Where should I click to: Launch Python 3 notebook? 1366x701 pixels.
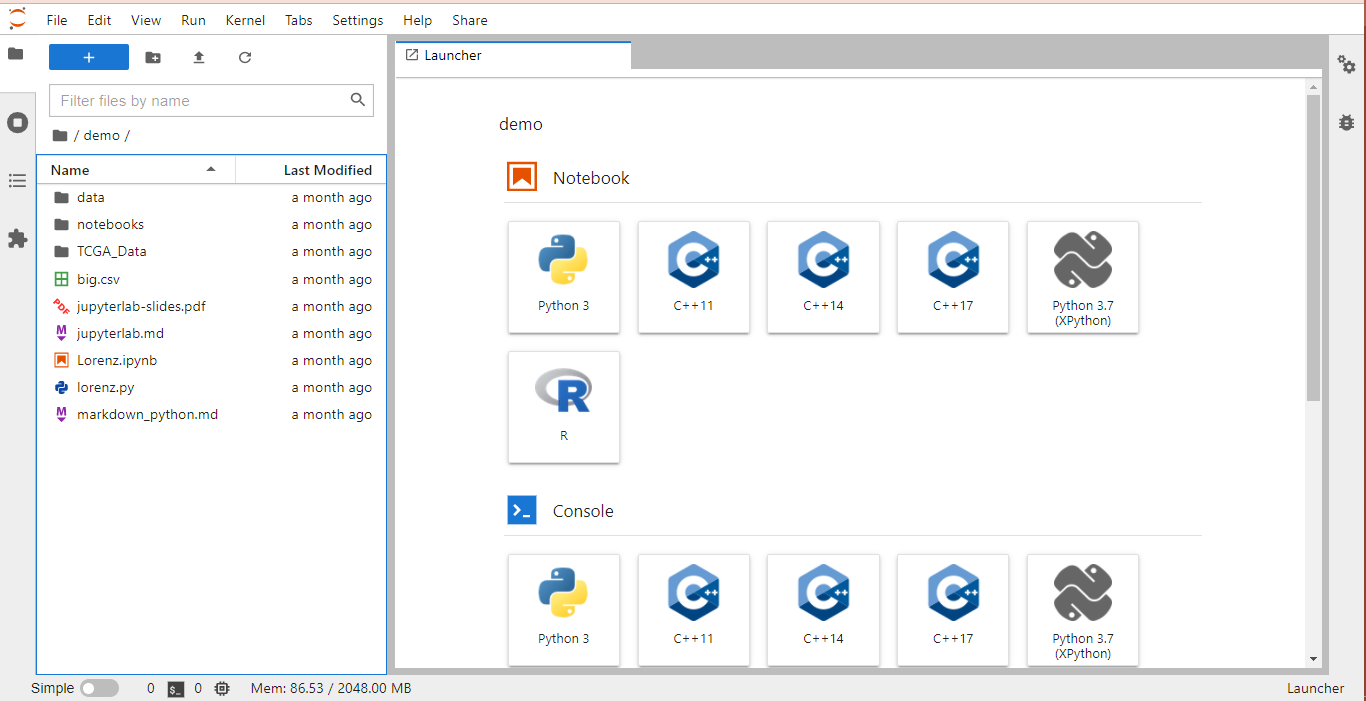(564, 277)
